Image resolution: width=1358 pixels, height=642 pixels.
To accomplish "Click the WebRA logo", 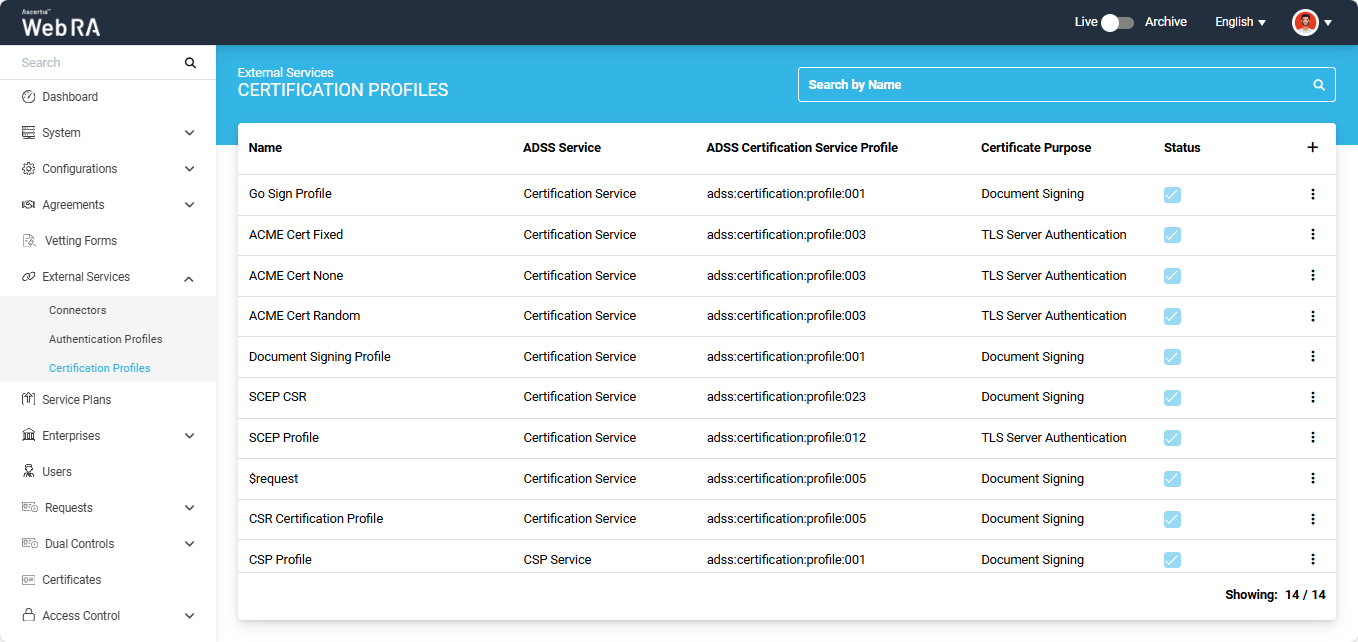I will (61, 23).
